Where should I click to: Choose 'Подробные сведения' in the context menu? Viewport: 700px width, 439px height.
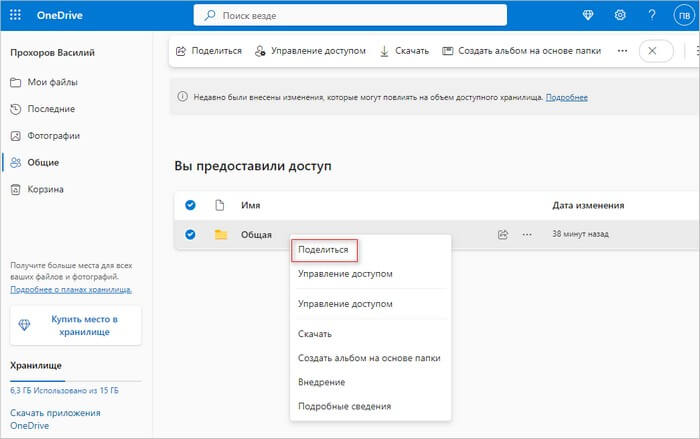click(344, 406)
